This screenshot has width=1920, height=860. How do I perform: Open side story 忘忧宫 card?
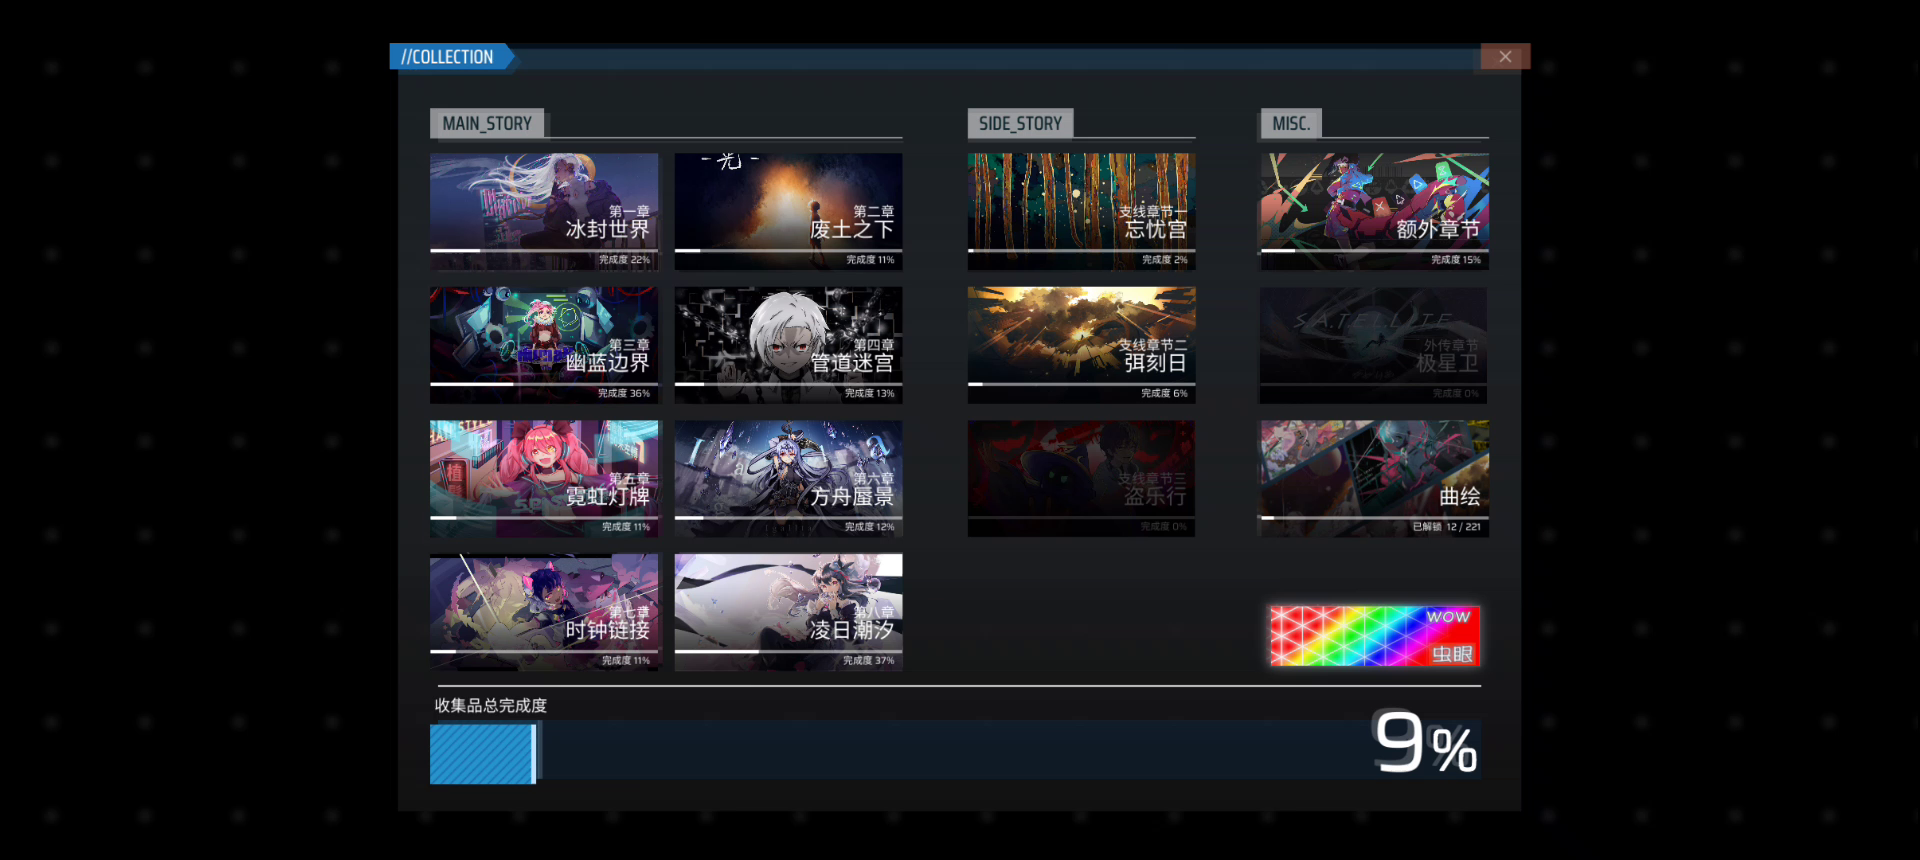pyautogui.click(x=1081, y=211)
